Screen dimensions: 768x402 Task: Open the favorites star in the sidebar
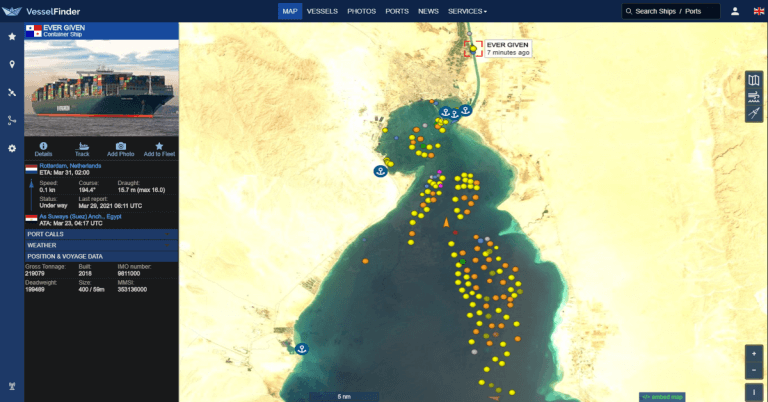[12, 36]
